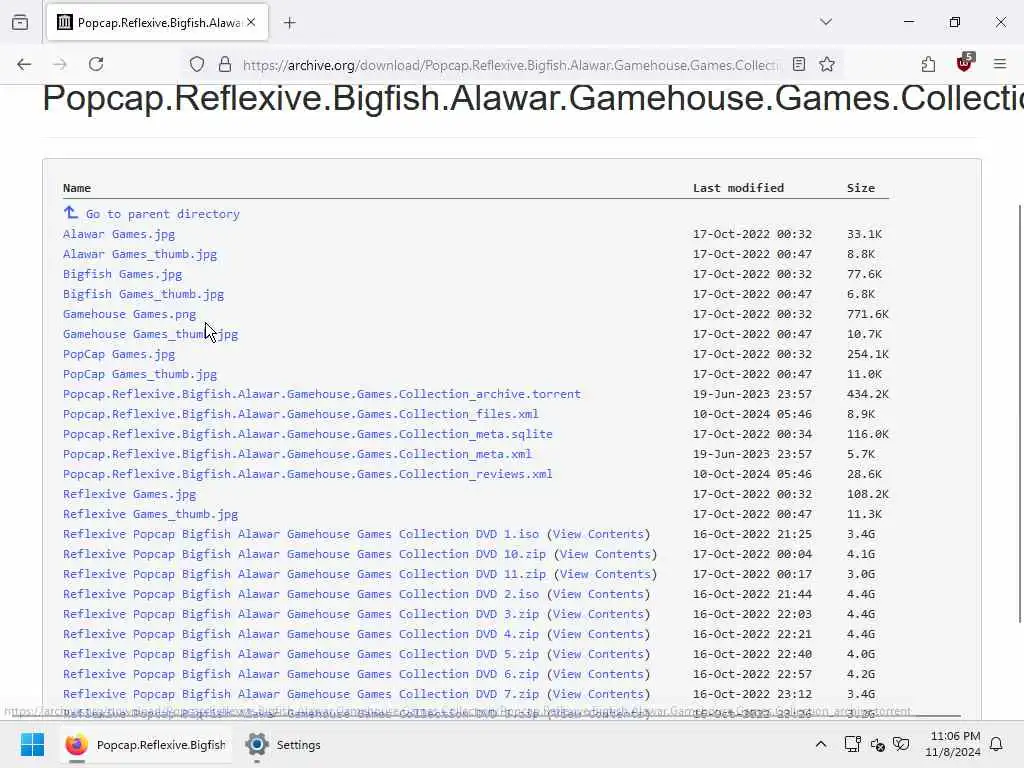View Contents of DVD 4.zip
The width and height of the screenshot is (1024, 768).
598,634
